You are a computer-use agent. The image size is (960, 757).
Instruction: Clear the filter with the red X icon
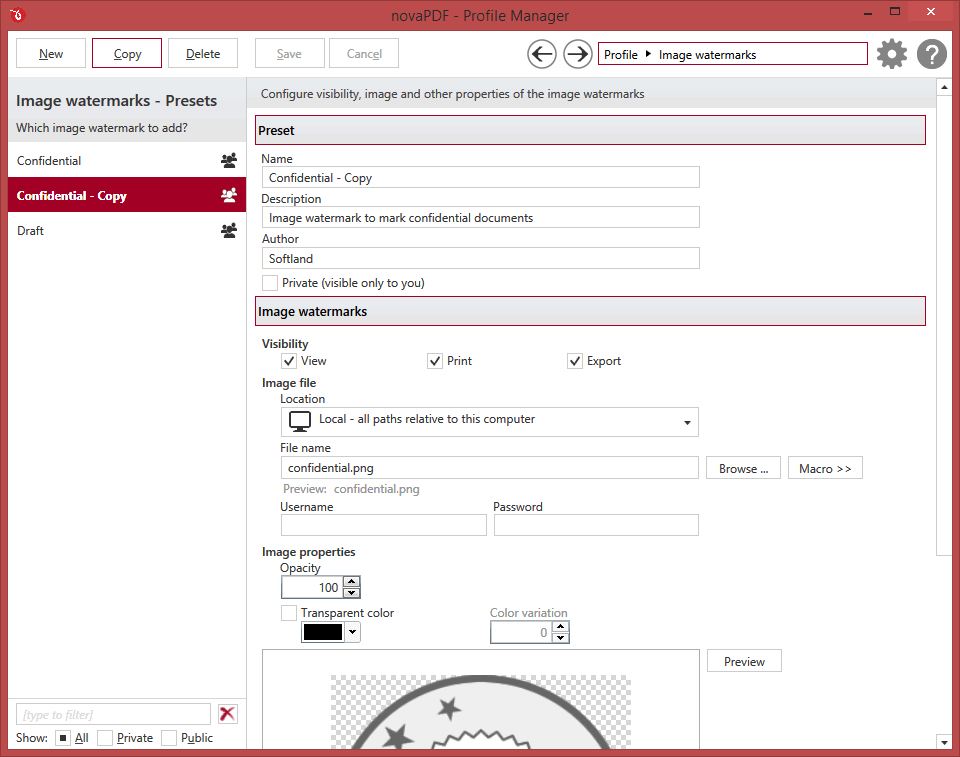[x=228, y=714]
